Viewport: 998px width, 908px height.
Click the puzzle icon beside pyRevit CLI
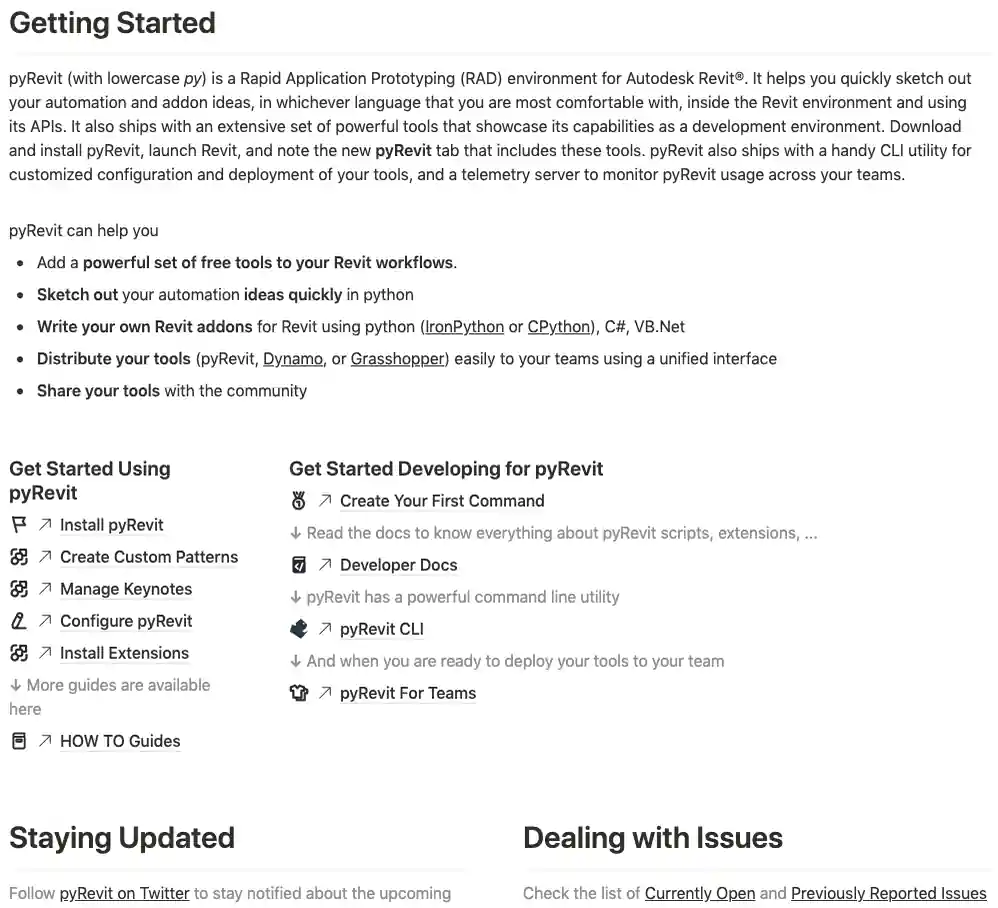pyautogui.click(x=299, y=628)
